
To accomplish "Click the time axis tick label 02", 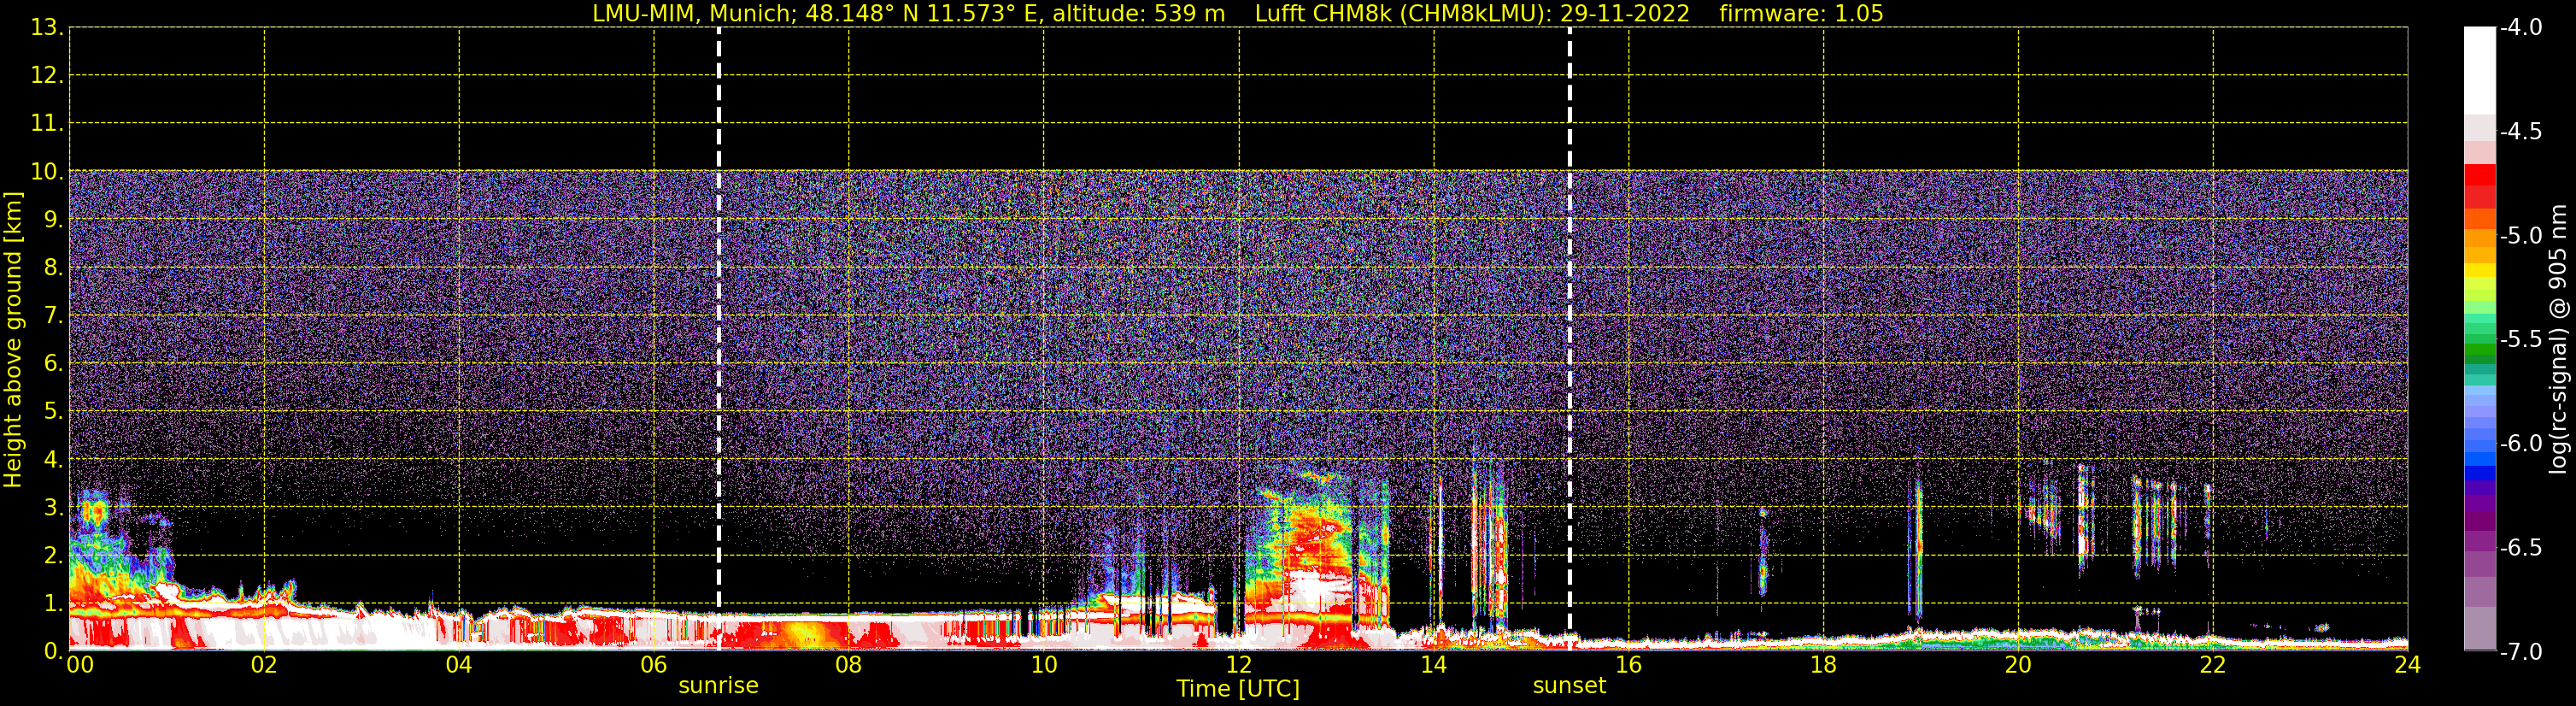I will click(x=264, y=665).
